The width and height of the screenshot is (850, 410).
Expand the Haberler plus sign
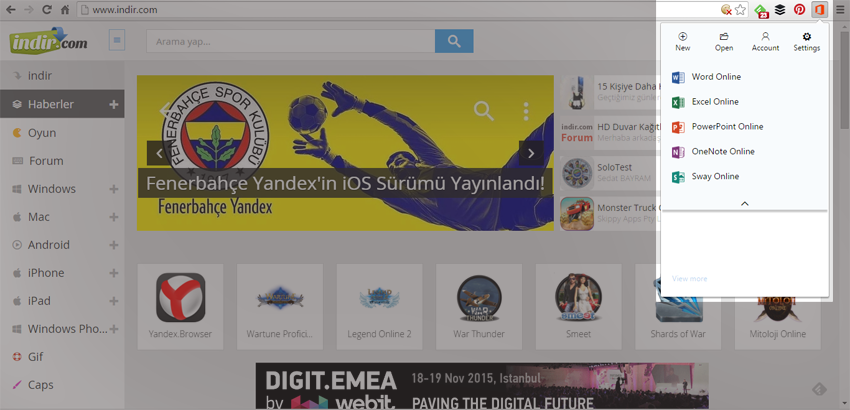click(114, 104)
